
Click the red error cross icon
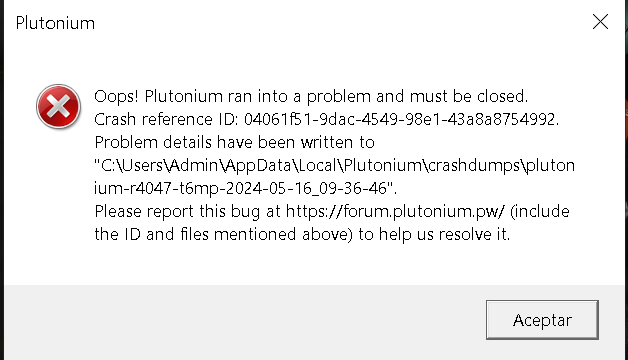coord(58,106)
